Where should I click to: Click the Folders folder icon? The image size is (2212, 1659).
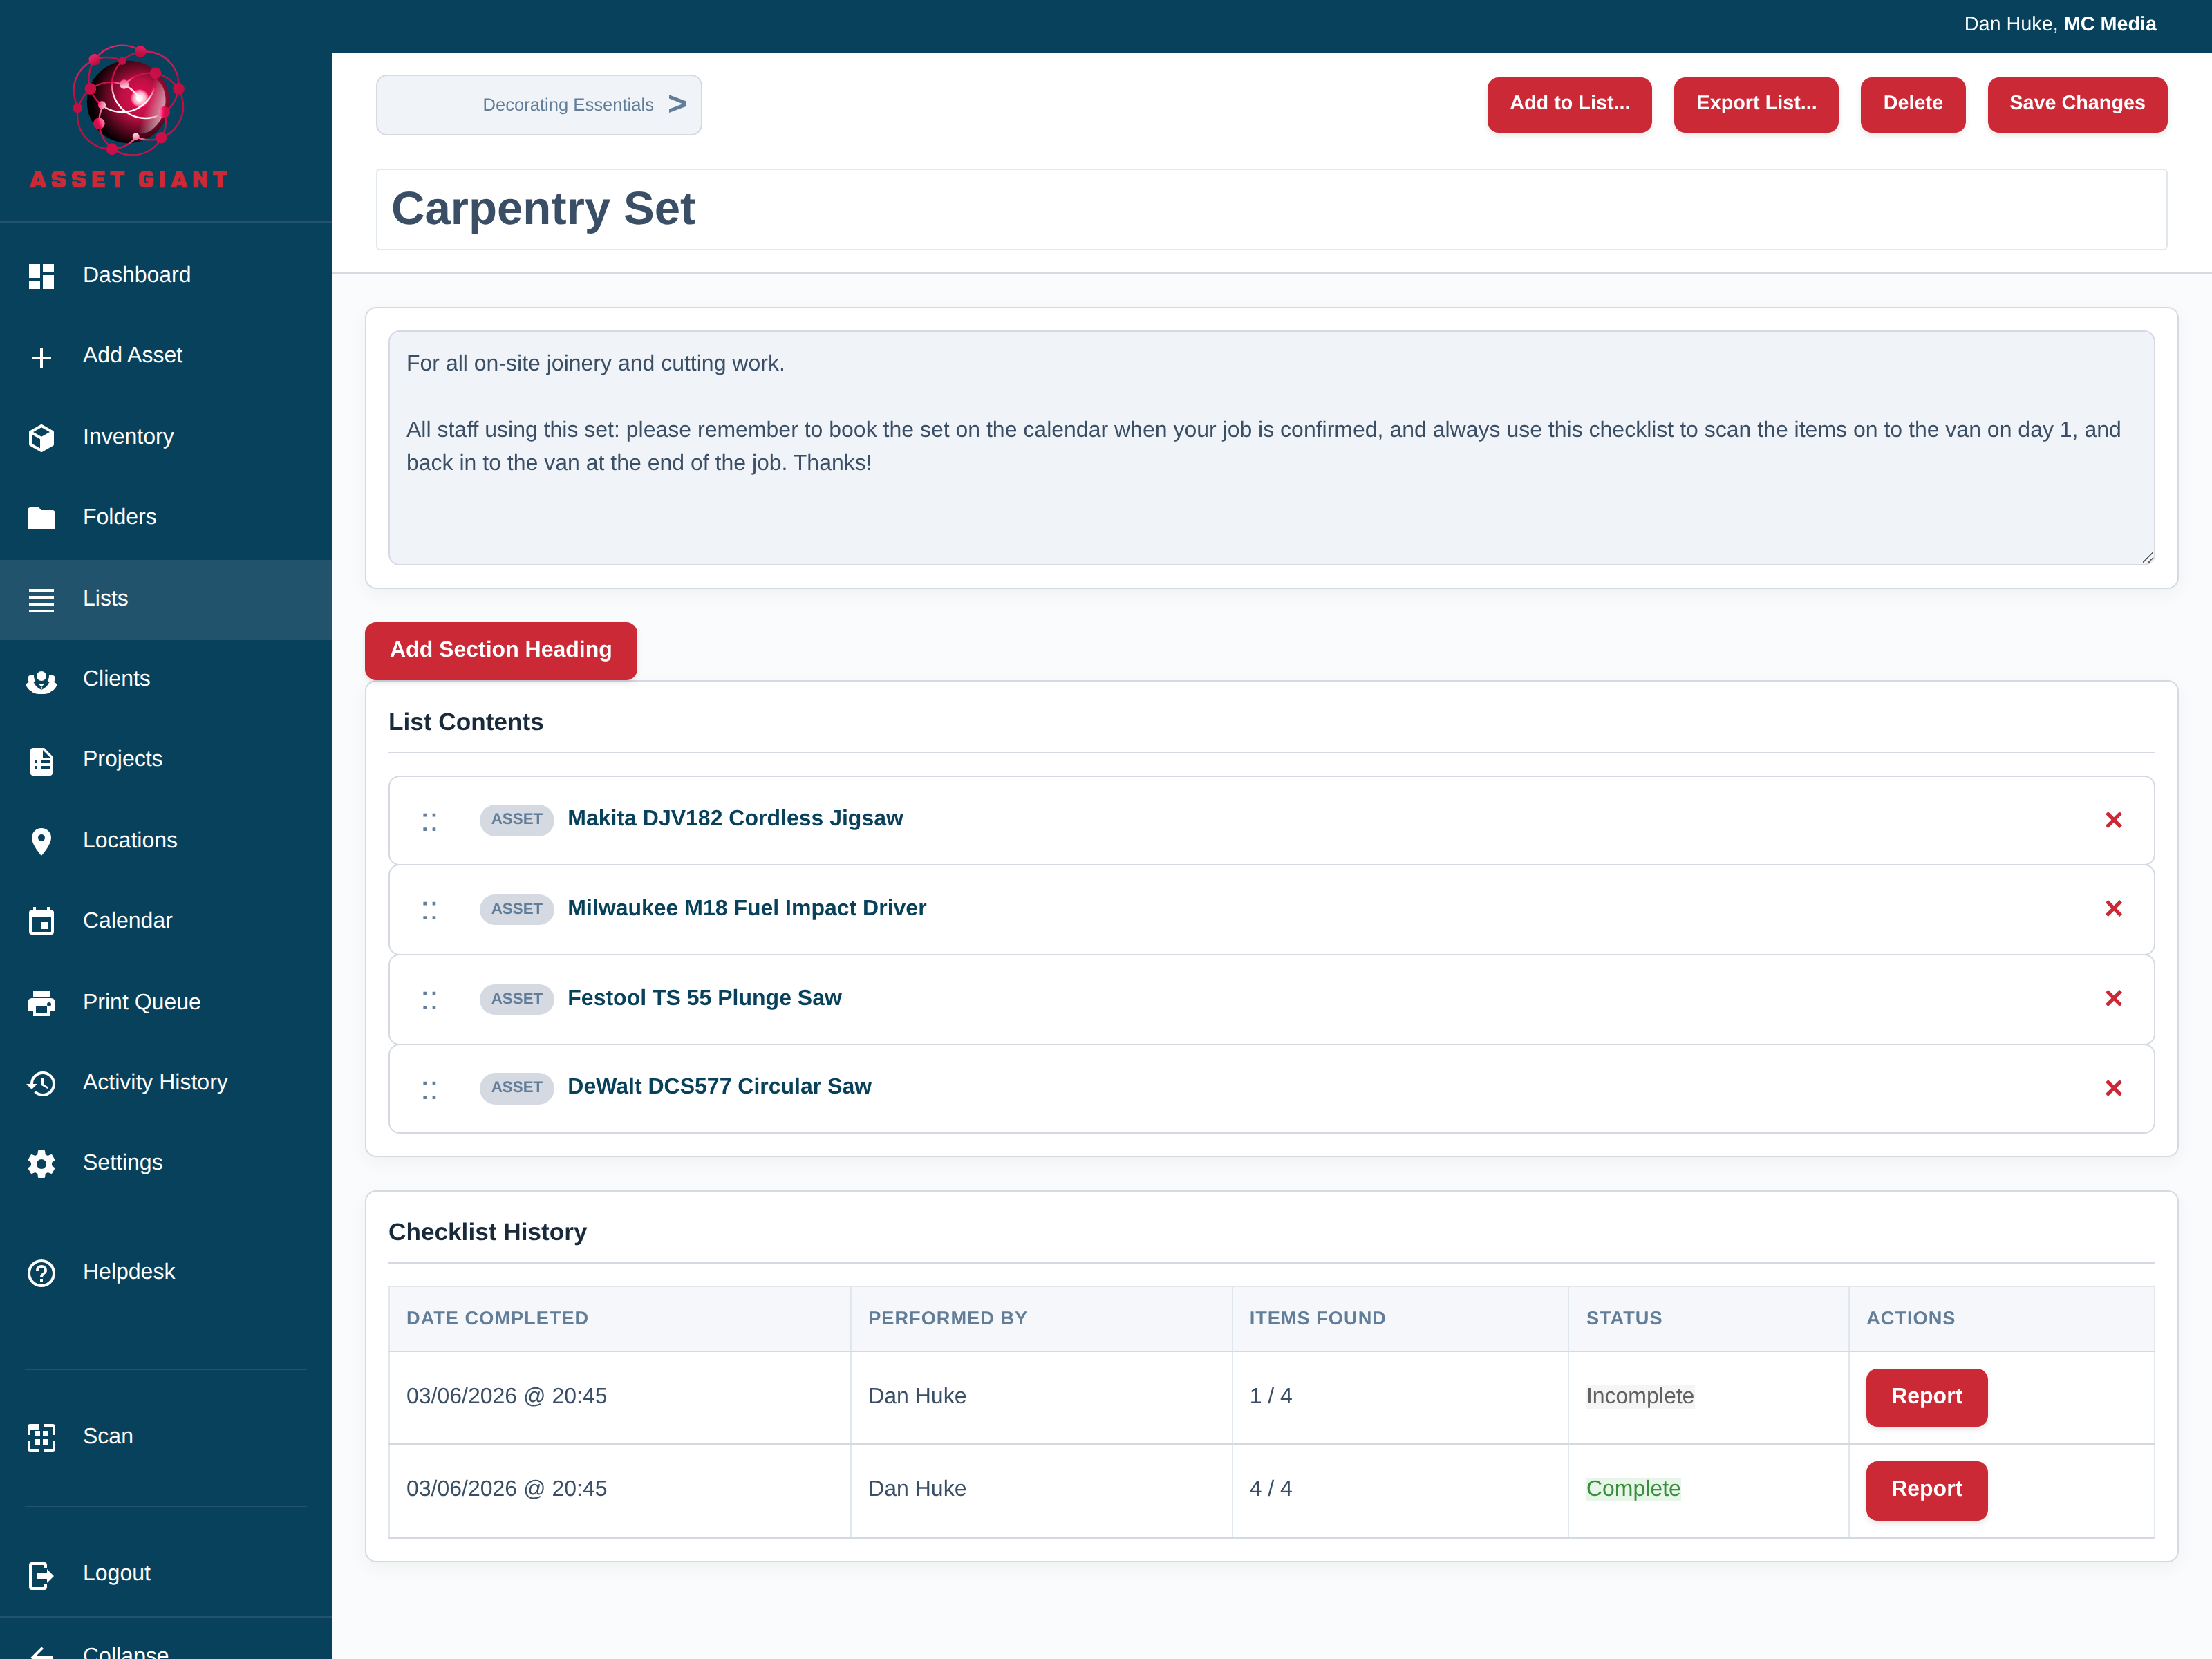tap(41, 518)
